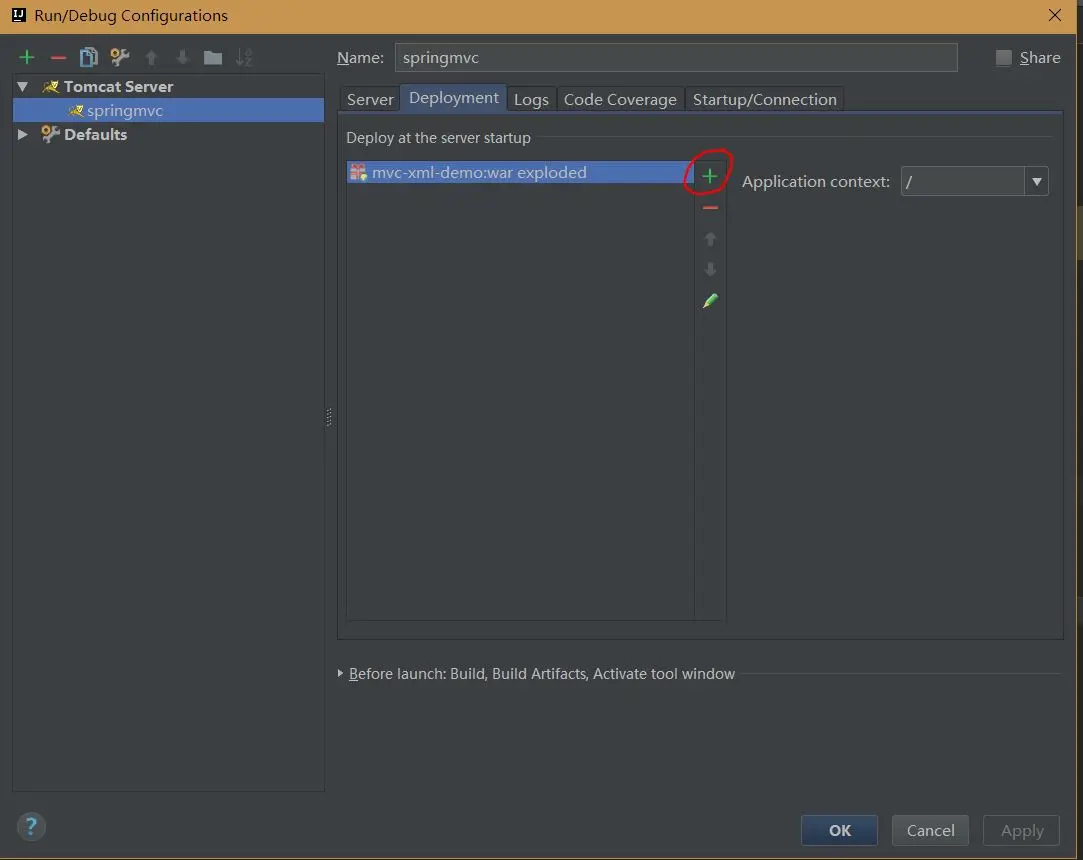Expand the Defaults tree node
This screenshot has width=1083, height=860.
click(23, 134)
